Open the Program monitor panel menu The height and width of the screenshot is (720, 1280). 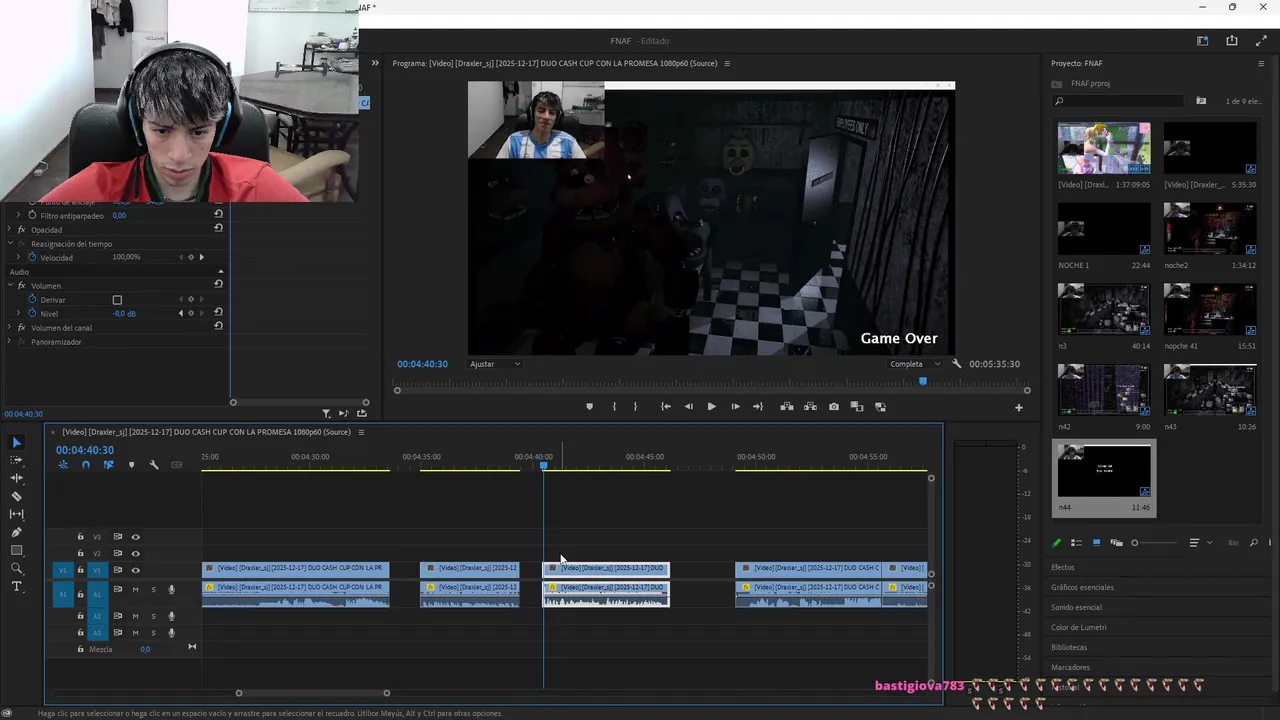click(x=727, y=64)
